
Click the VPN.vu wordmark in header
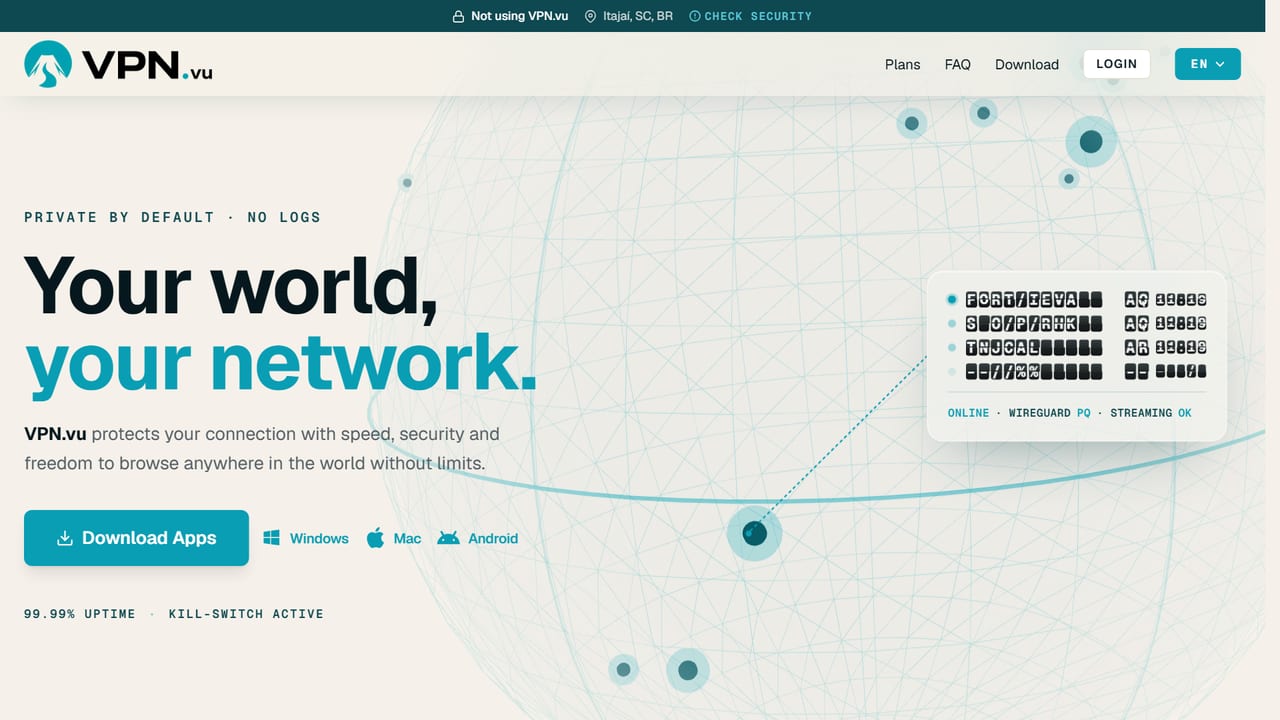(148, 66)
